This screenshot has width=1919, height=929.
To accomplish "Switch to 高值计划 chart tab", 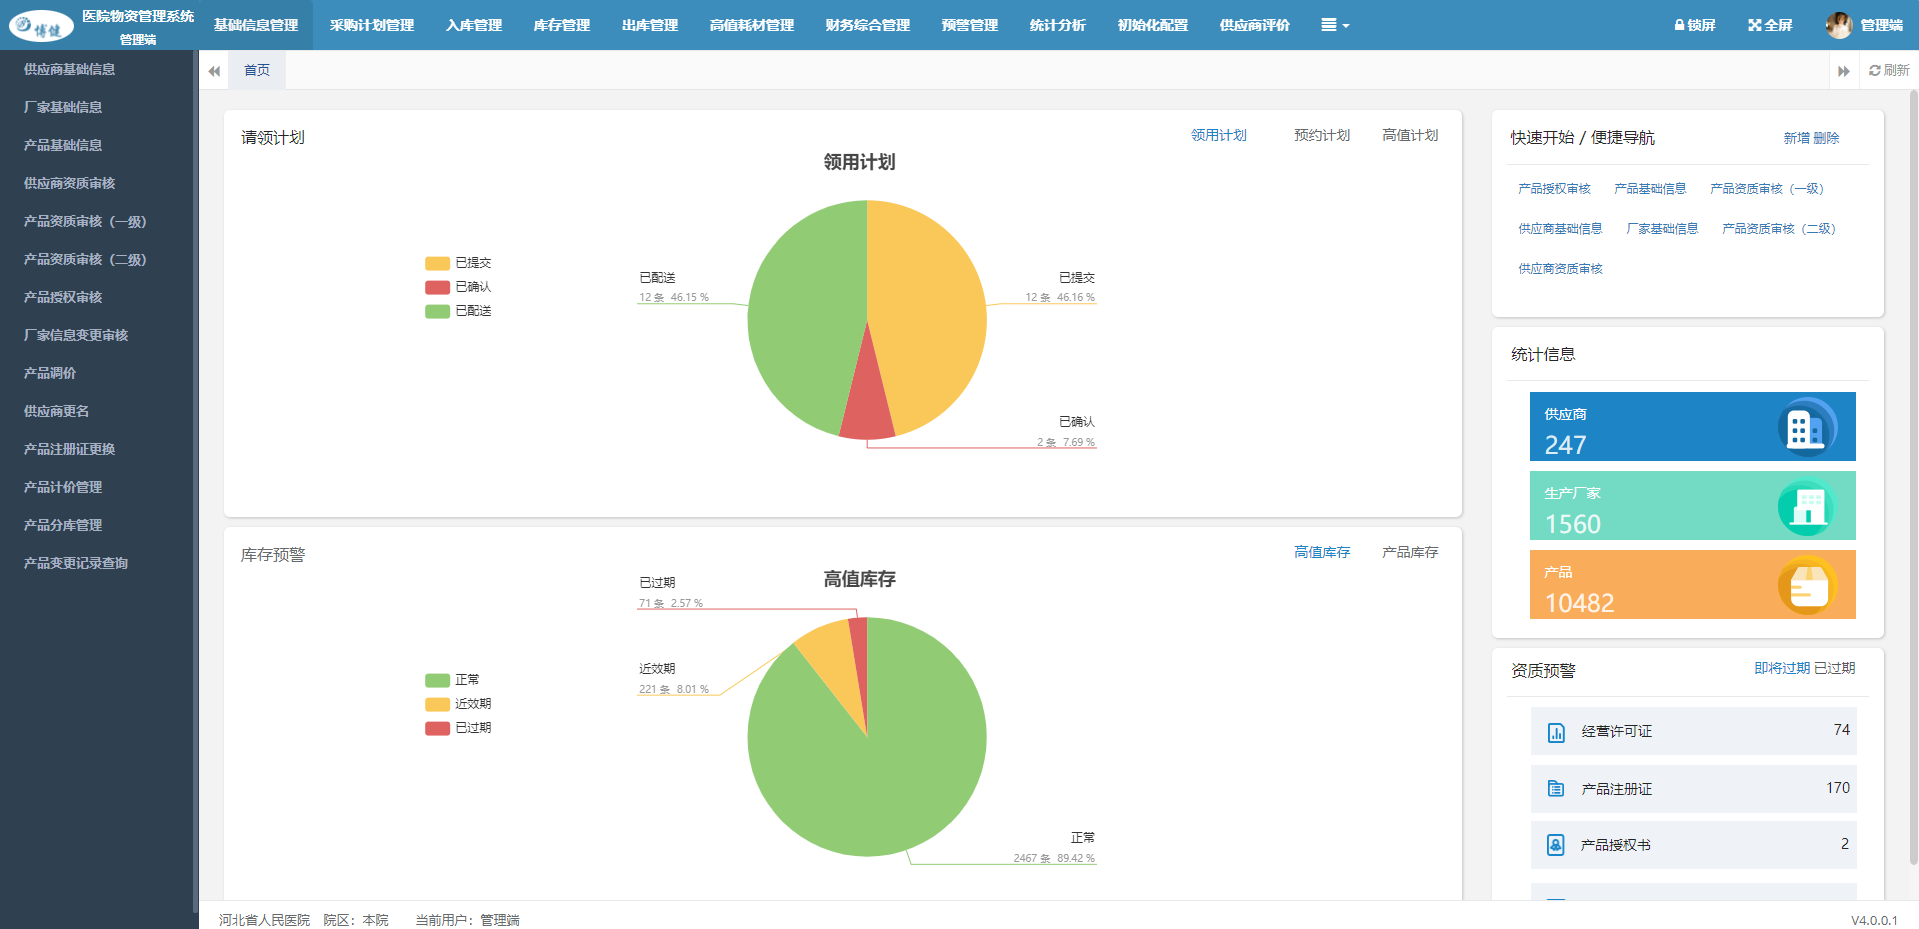I will pos(1410,135).
